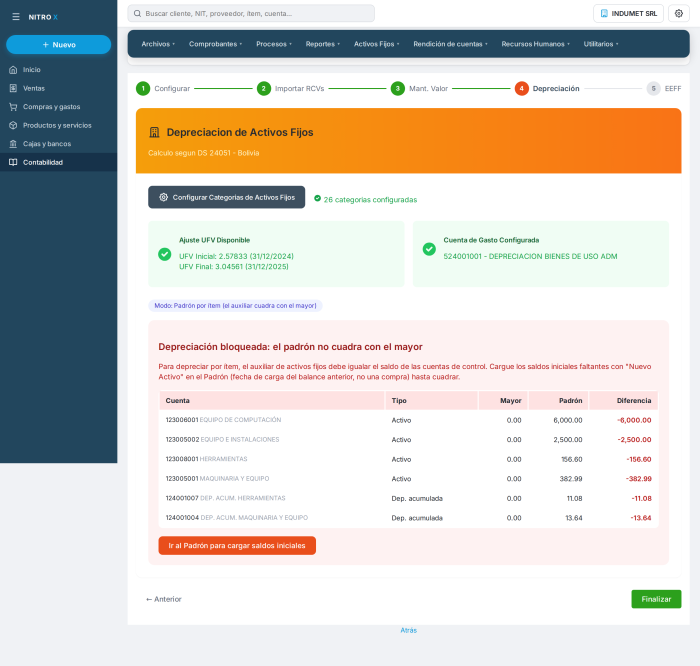Click the Cajas y bancos bank icon

point(13,144)
